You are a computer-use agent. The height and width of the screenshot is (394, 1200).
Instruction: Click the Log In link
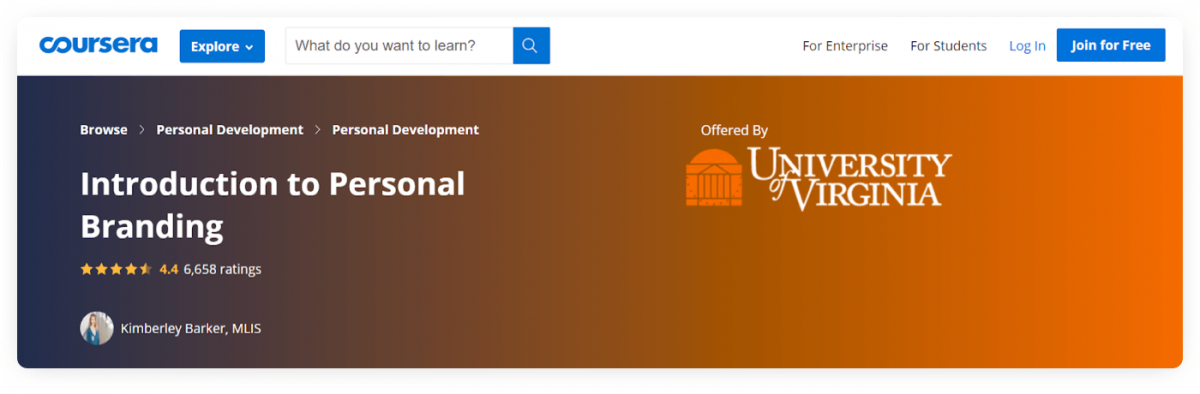click(1027, 46)
